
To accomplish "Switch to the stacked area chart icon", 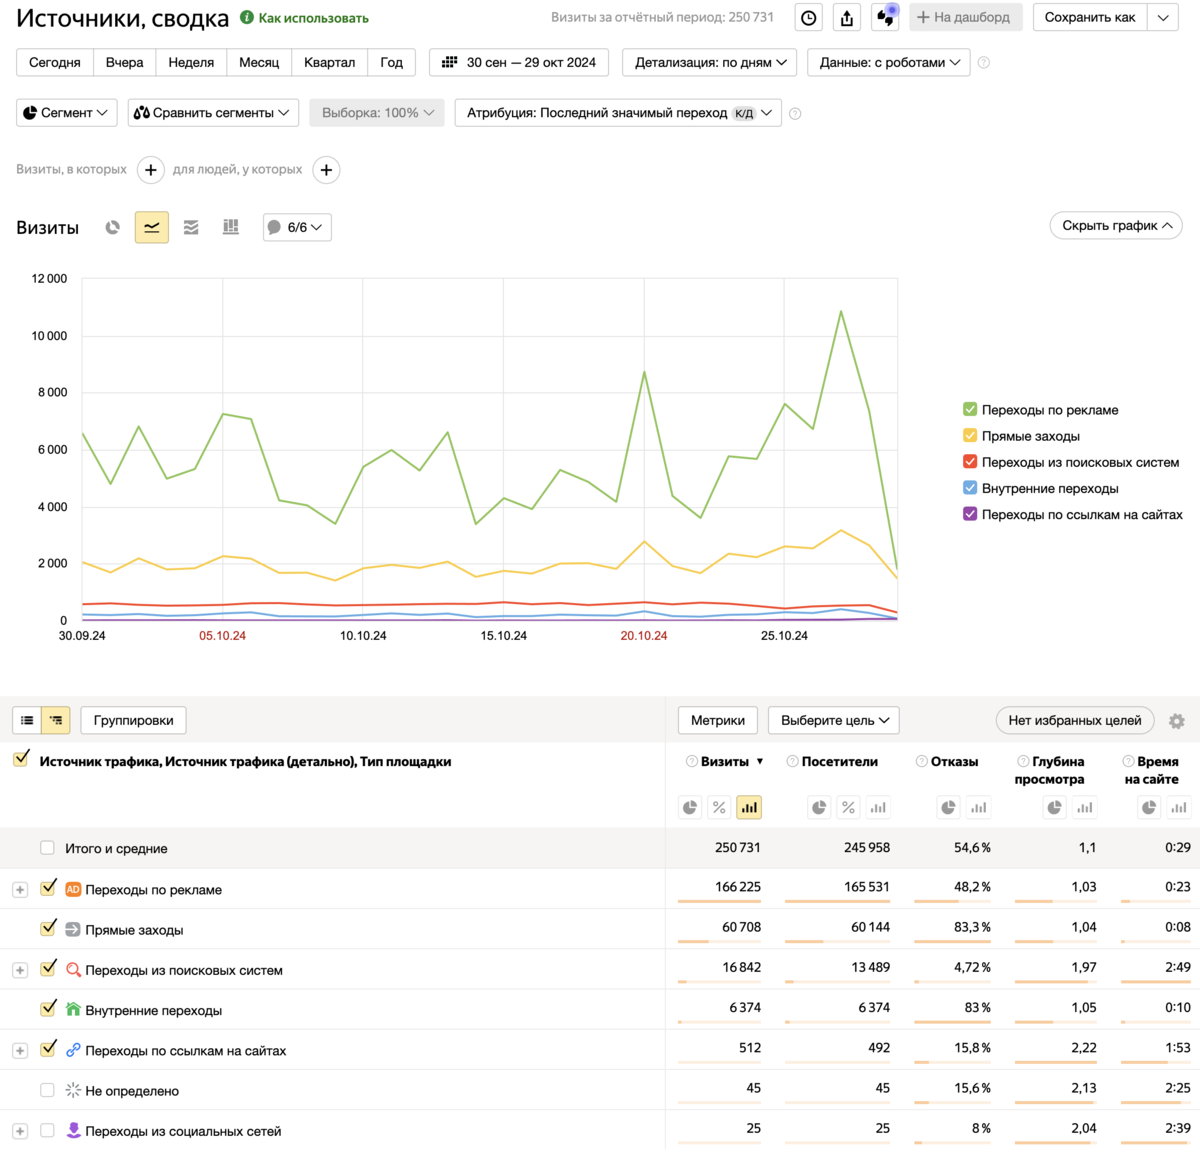I will [x=191, y=228].
